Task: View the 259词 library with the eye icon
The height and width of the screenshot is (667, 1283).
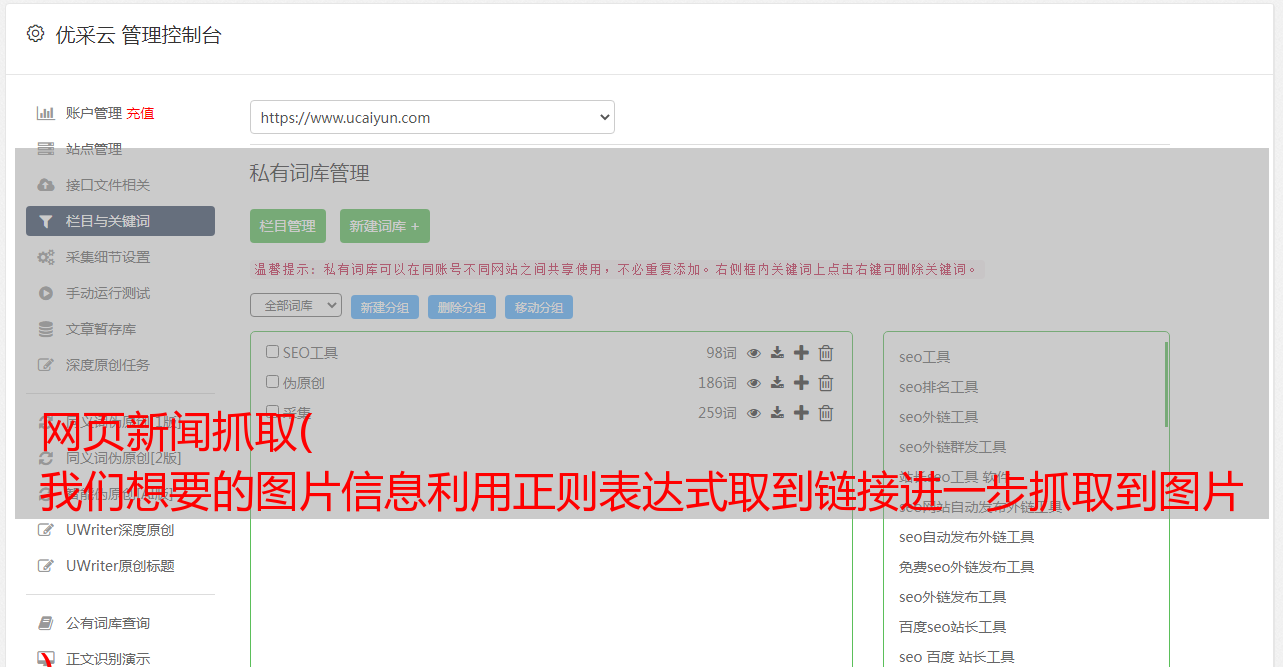Action: (x=754, y=413)
